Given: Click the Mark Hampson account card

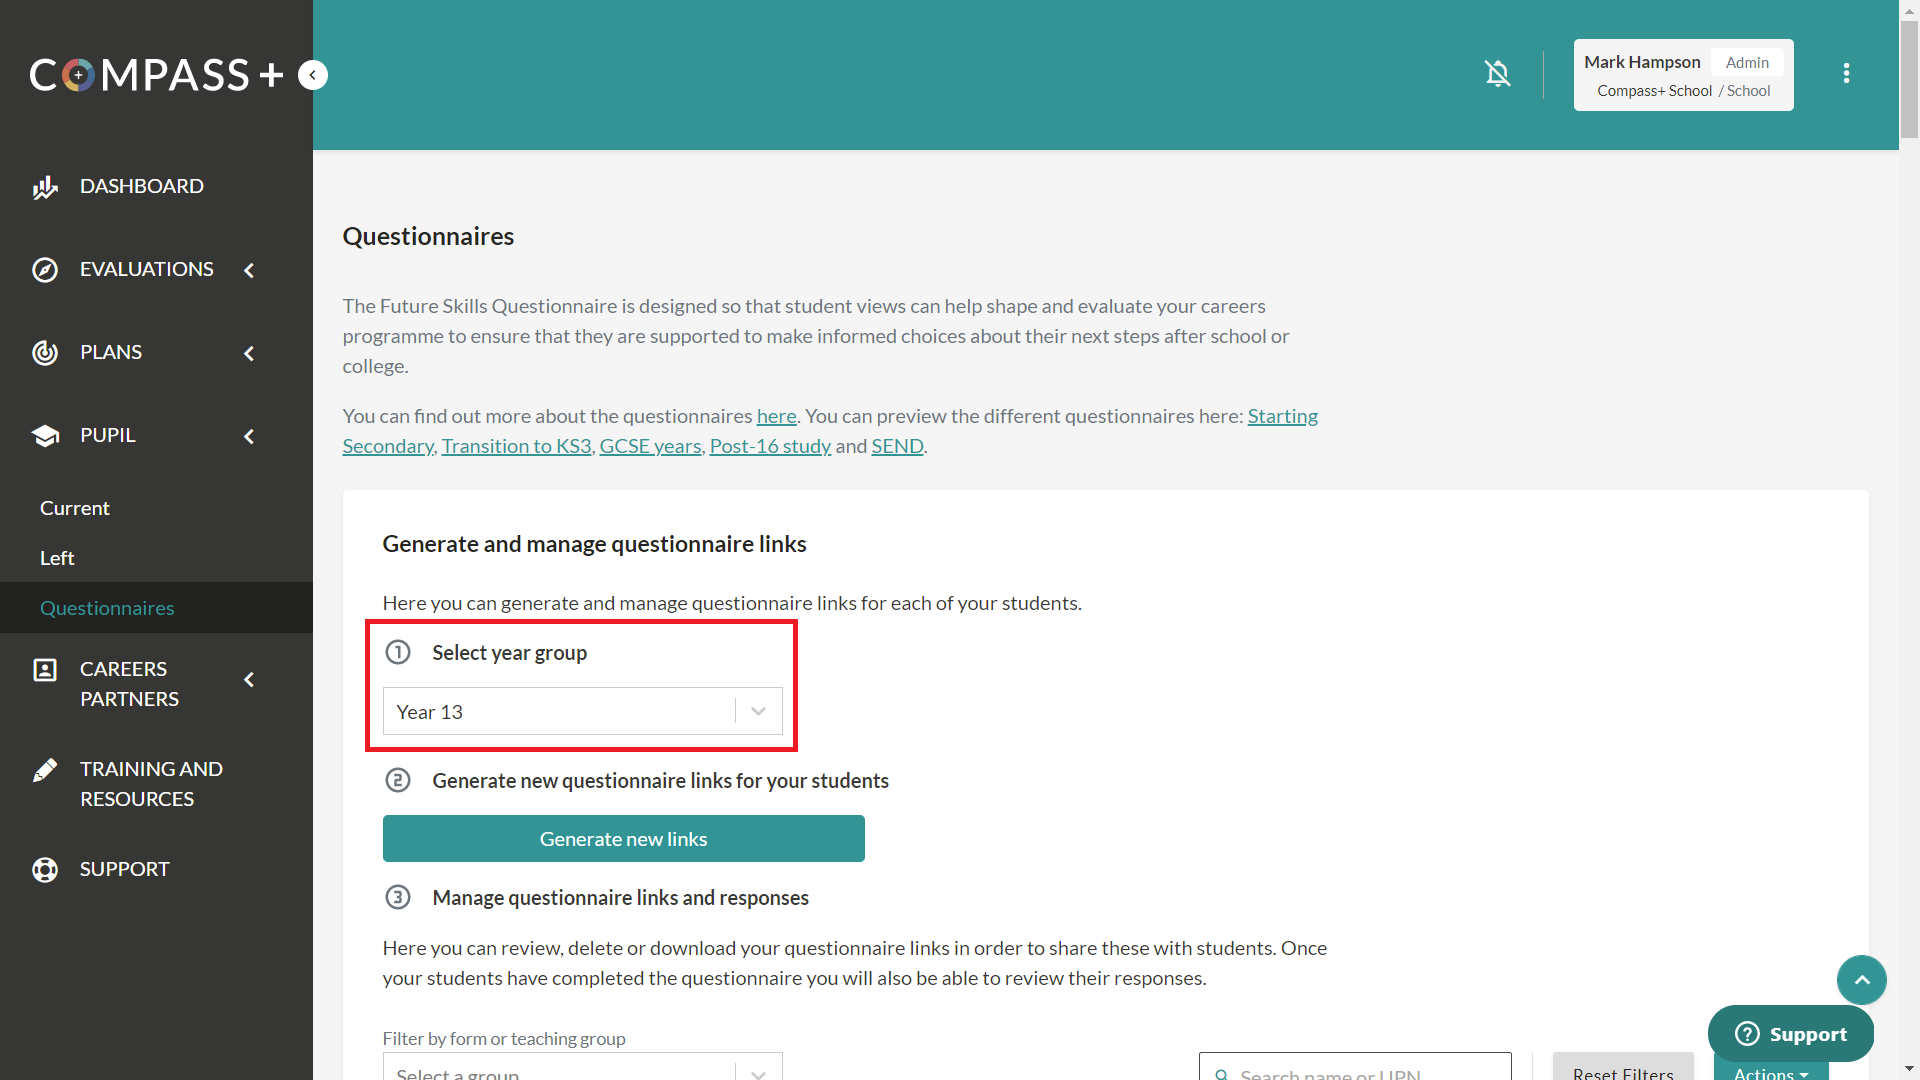Looking at the screenshot, I should [x=1683, y=75].
